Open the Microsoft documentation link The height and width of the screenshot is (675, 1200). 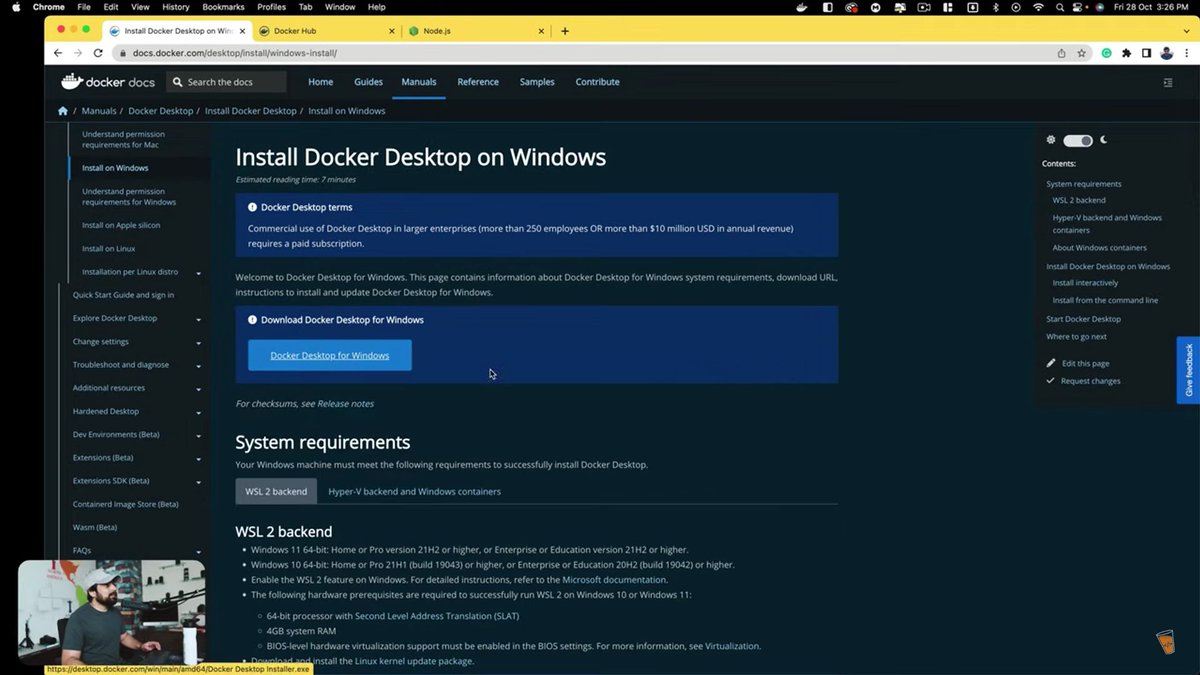[614, 580]
